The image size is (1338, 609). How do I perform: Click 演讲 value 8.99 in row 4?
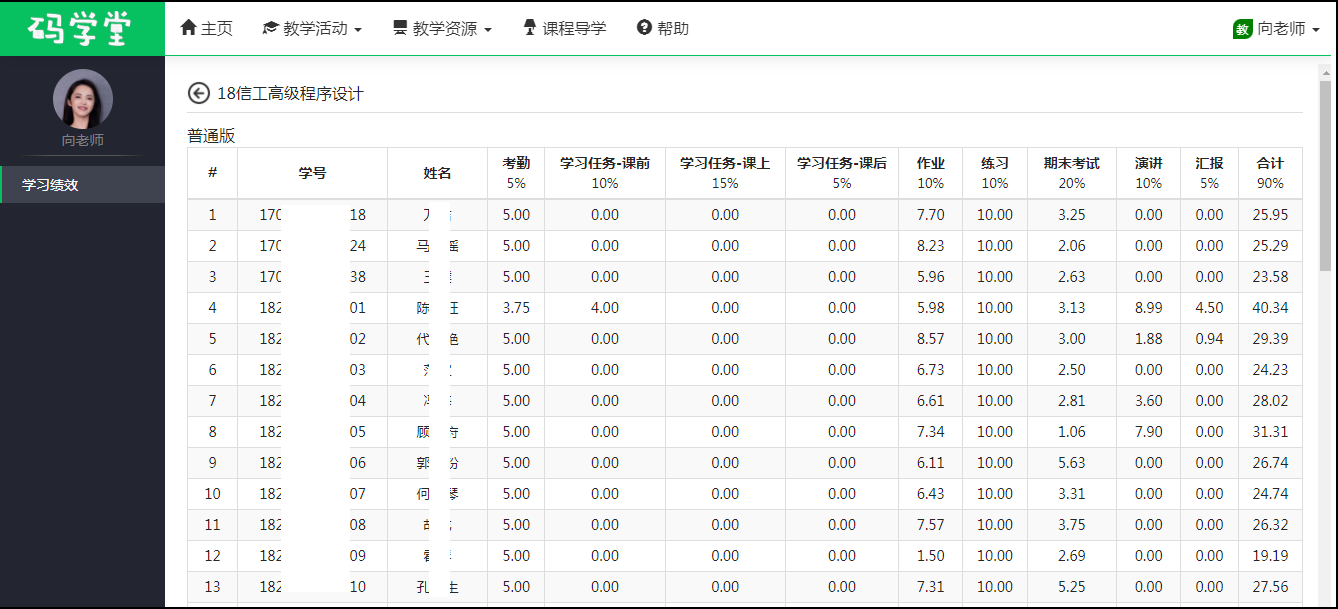click(x=1149, y=308)
